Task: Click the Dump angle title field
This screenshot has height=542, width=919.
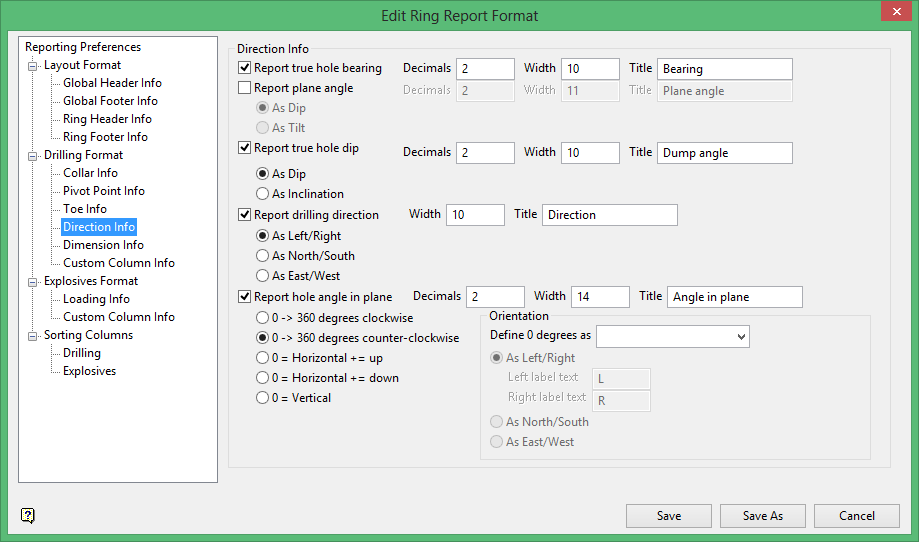Action: tap(725, 153)
